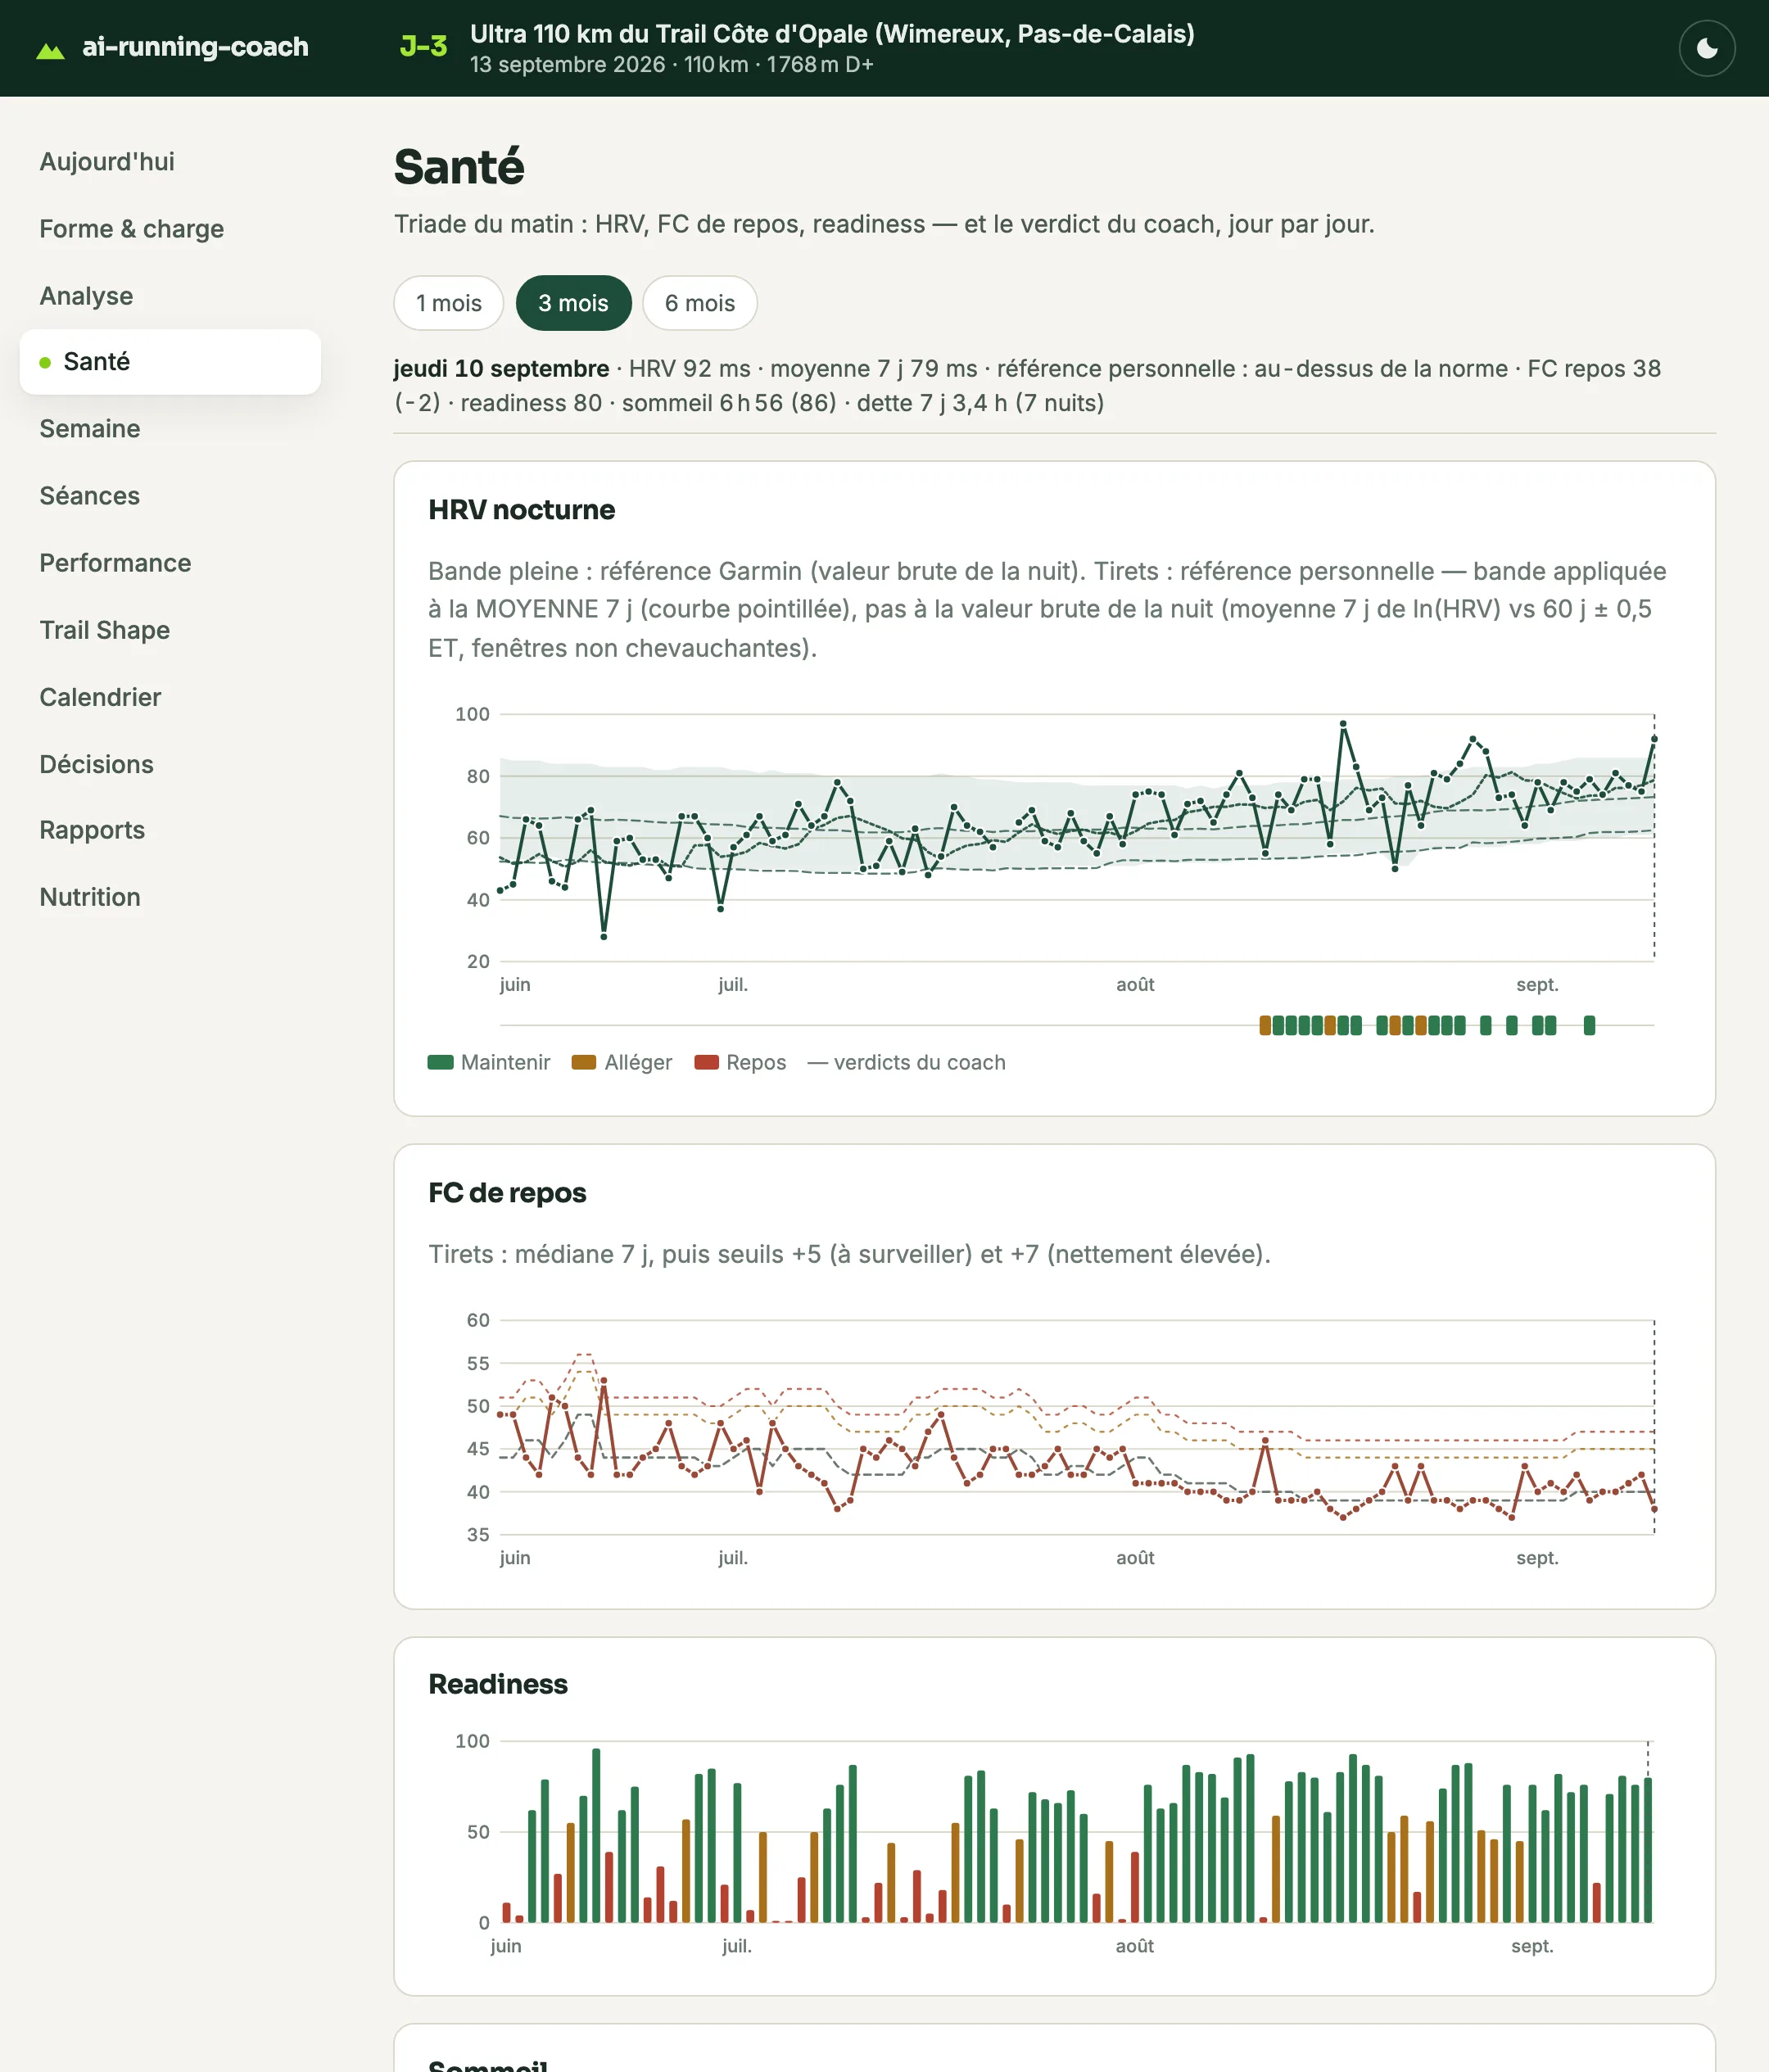Click the last coach verdict marker
1769x2072 pixels.
1590,1025
